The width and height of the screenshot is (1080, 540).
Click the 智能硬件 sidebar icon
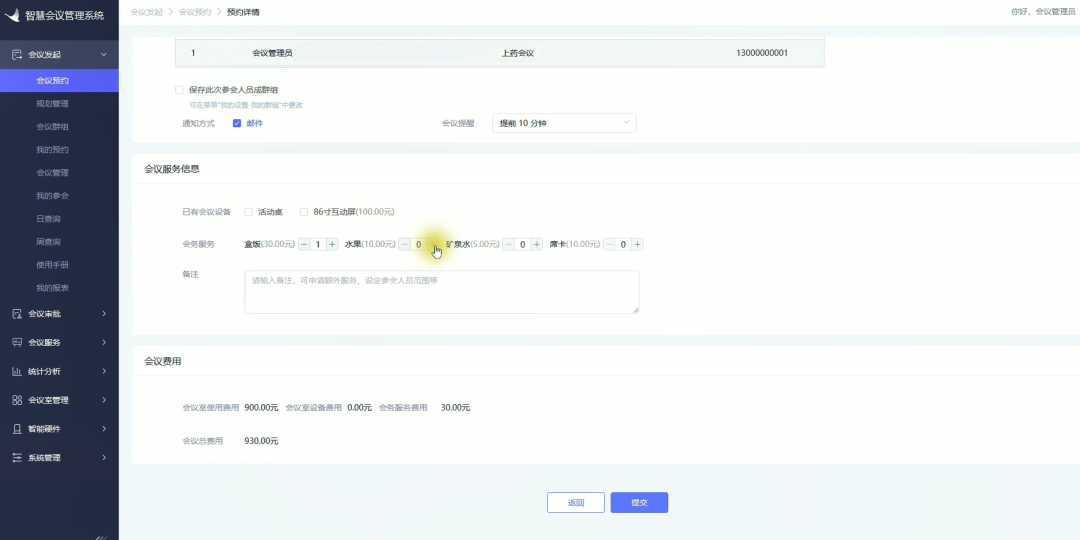[x=17, y=428]
